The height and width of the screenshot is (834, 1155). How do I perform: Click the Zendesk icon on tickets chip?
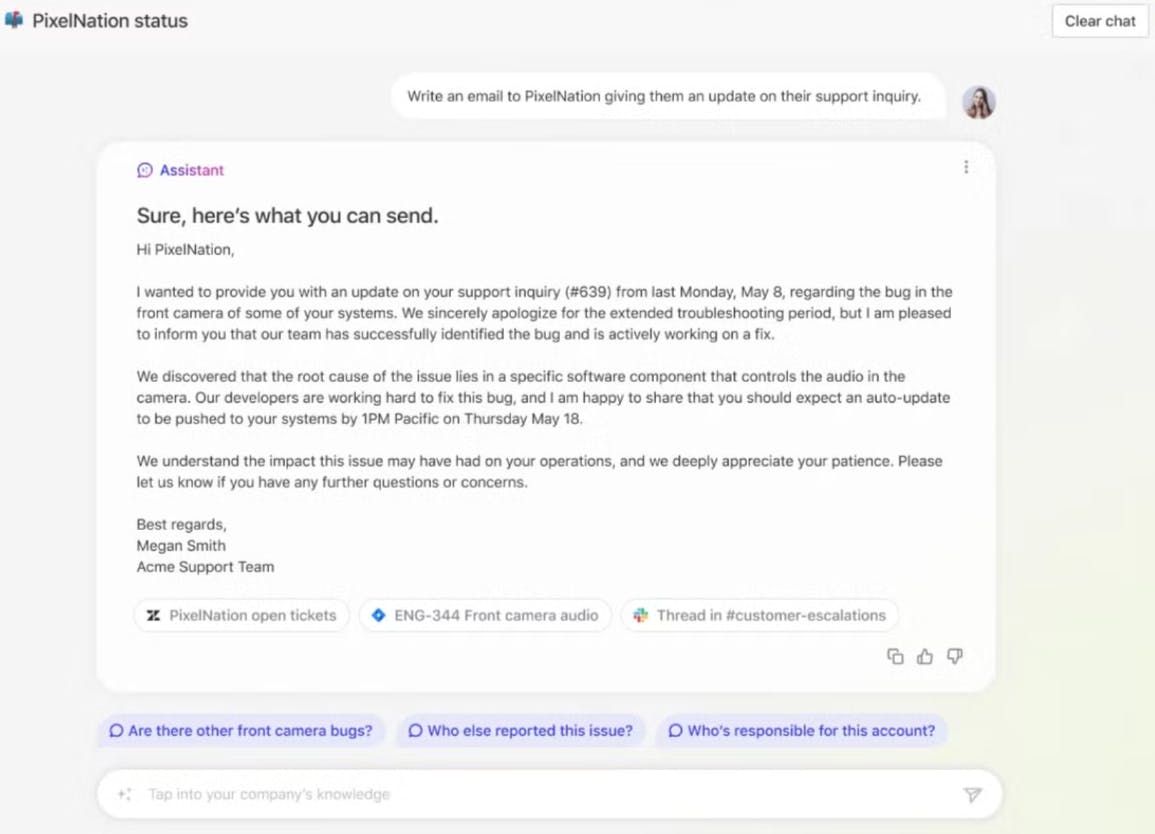click(153, 616)
